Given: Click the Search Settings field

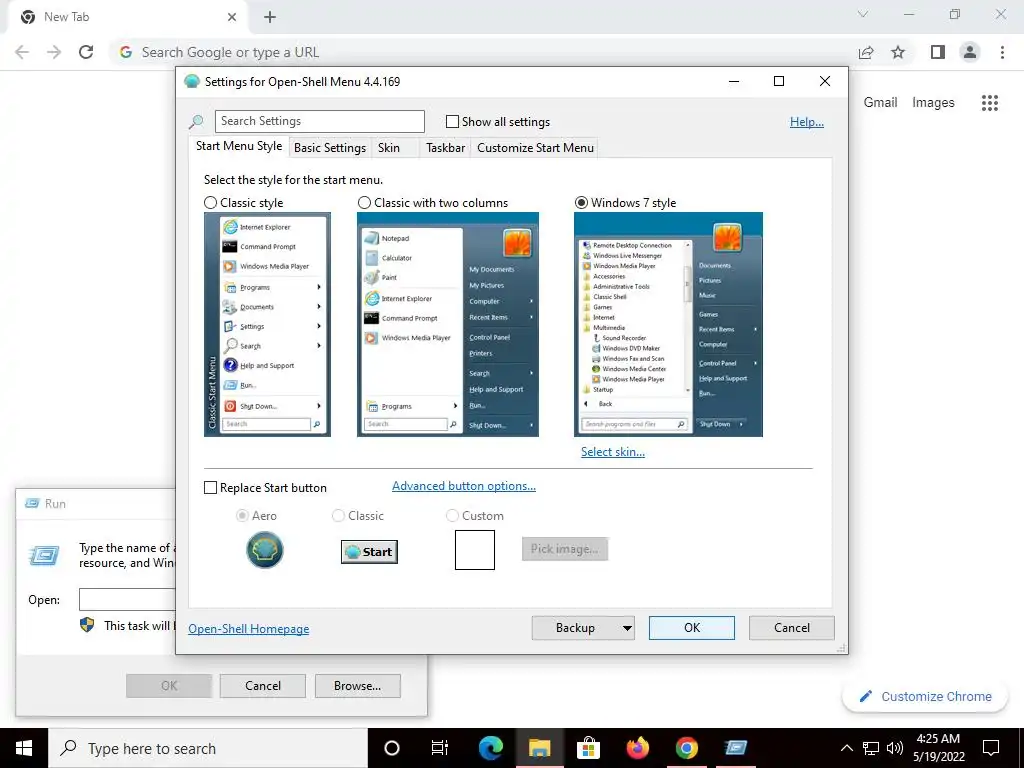Looking at the screenshot, I should coord(319,121).
